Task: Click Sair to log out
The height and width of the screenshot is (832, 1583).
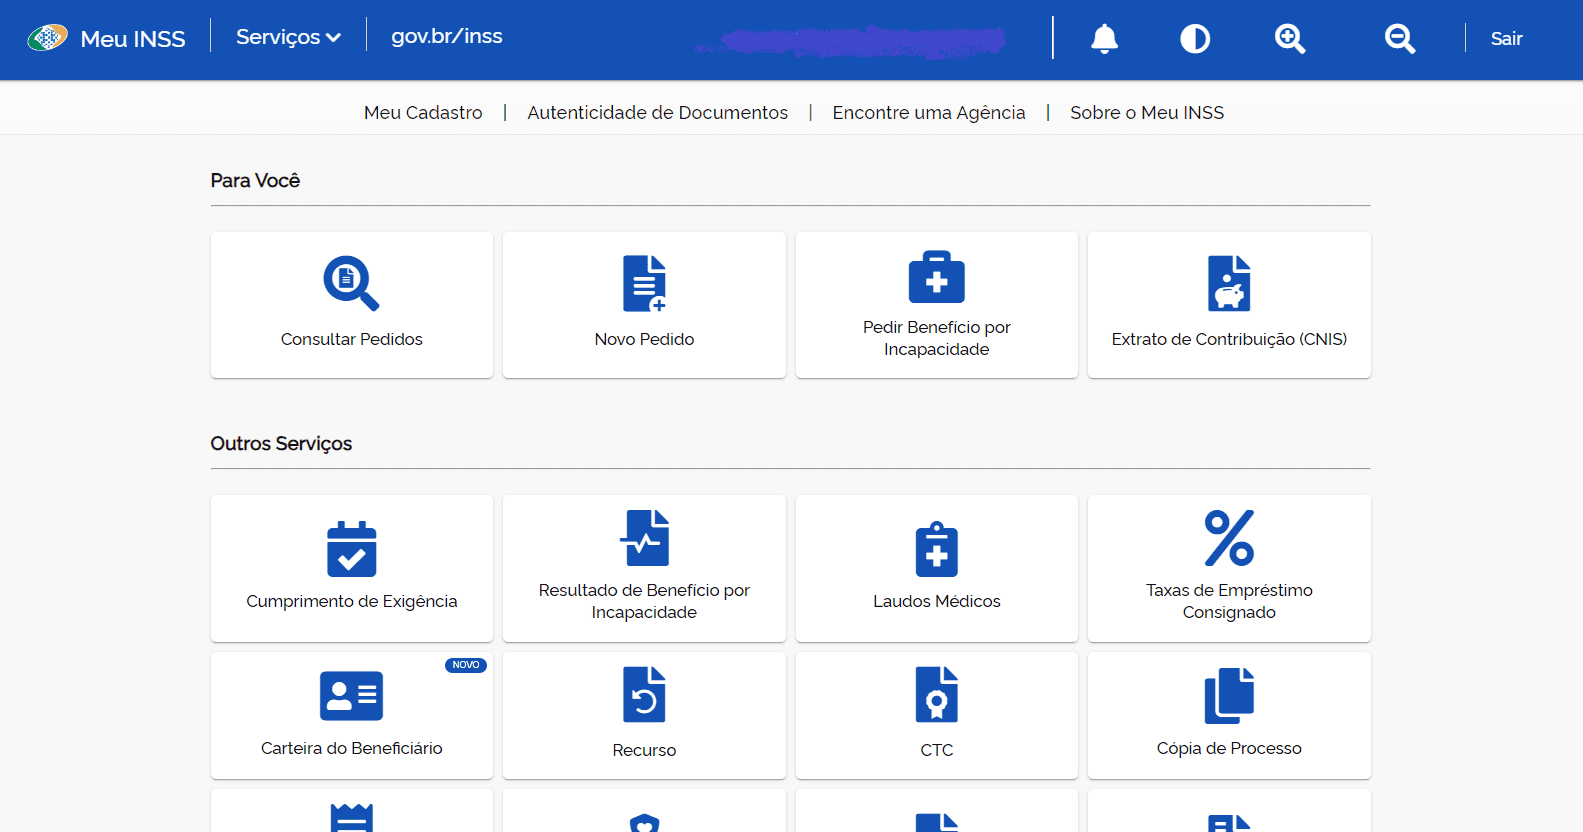Action: 1506,39
